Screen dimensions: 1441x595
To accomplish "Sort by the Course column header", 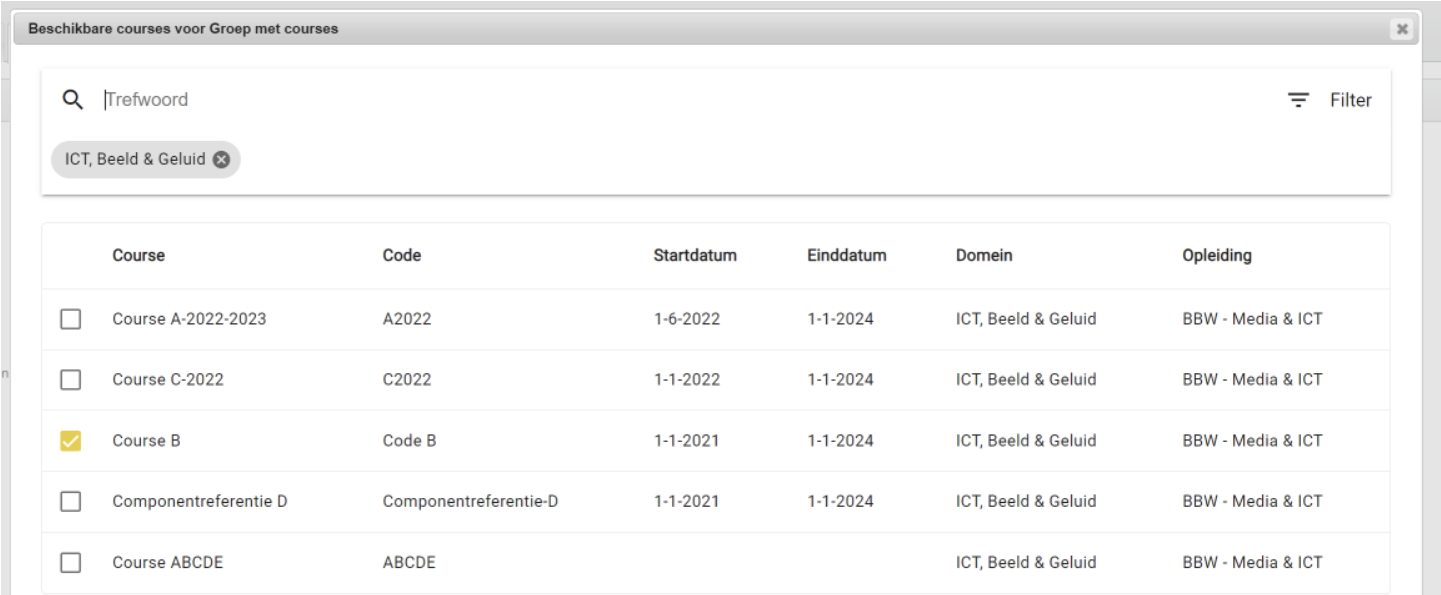I will (x=138, y=255).
